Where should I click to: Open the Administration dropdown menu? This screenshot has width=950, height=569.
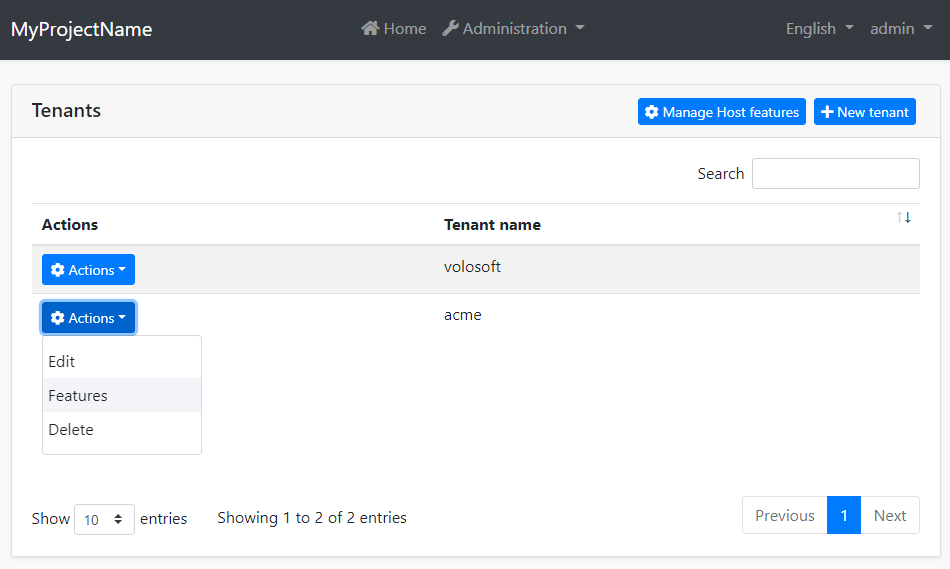[x=513, y=29]
